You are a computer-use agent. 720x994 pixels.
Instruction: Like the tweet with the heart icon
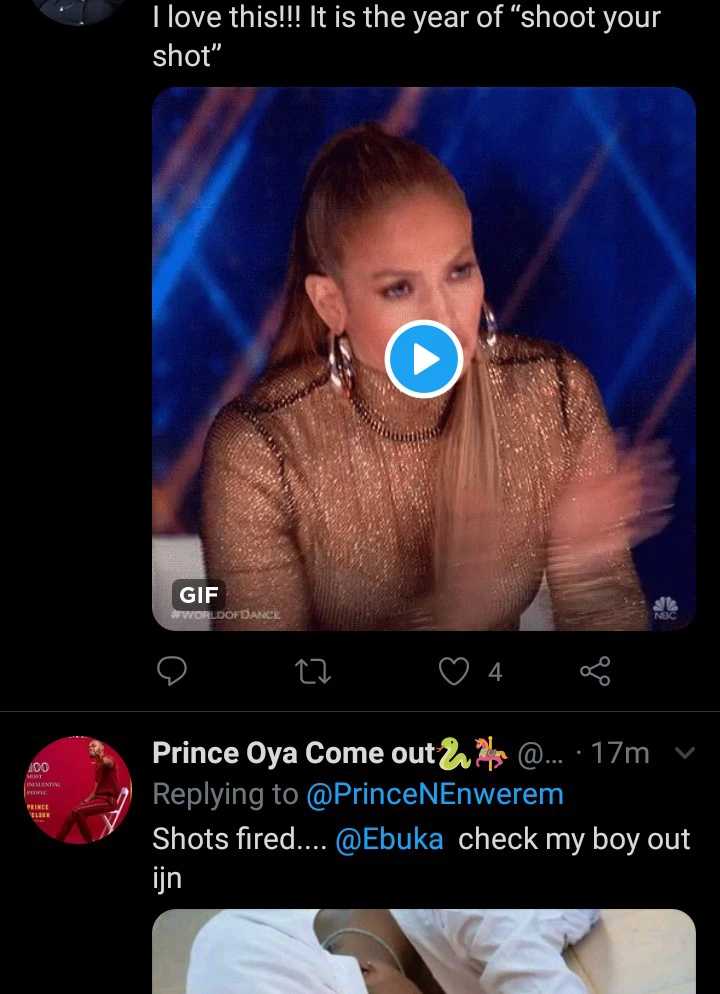454,672
